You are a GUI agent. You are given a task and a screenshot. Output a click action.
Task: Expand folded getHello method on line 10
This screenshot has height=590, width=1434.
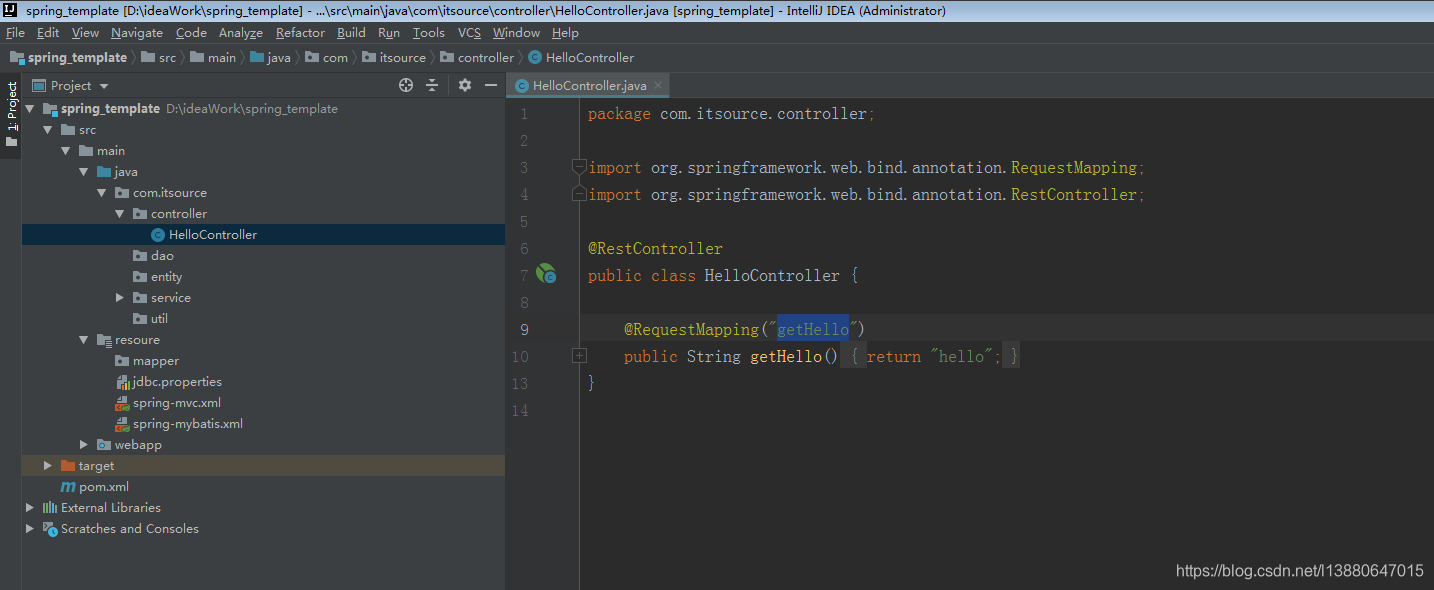point(578,355)
